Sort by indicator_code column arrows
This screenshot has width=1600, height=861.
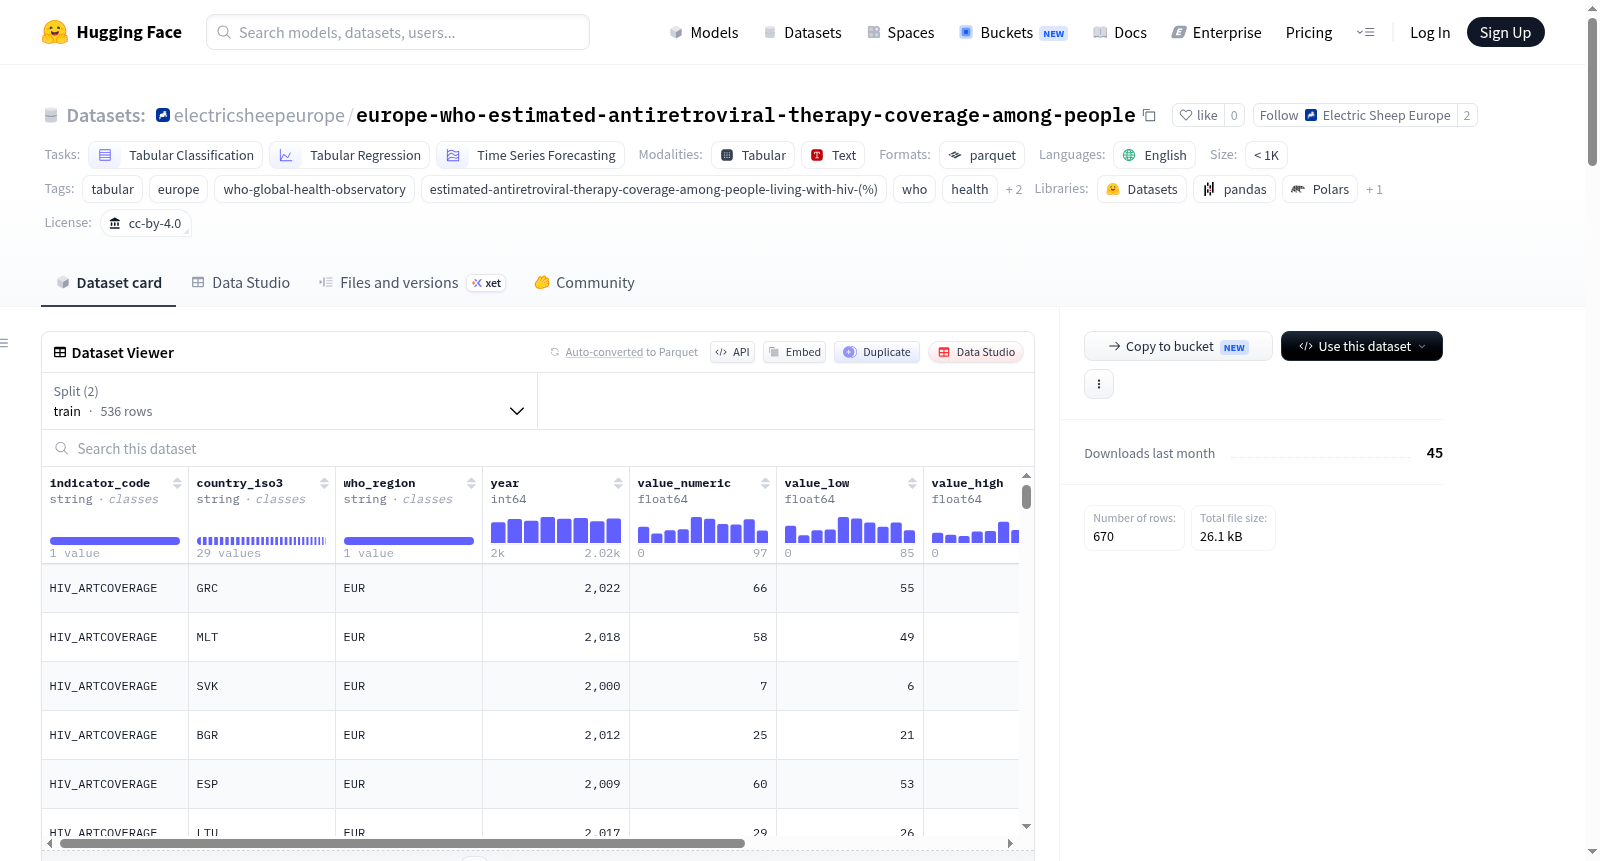177,483
